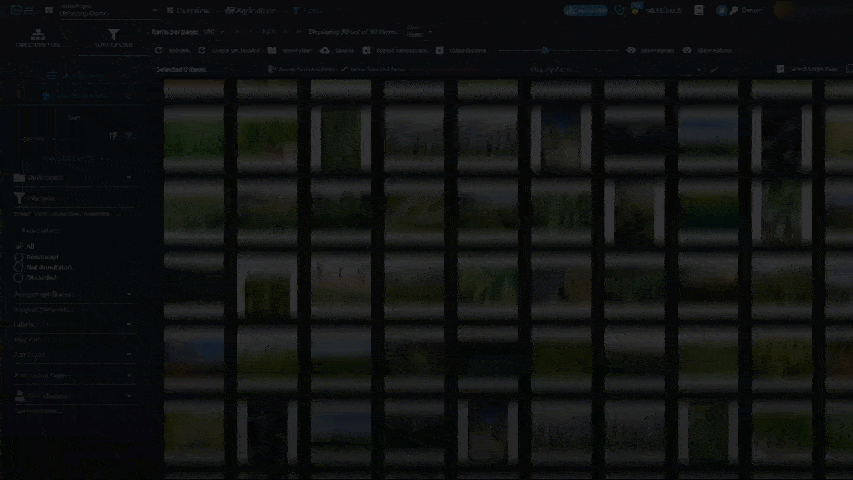
Task: Open the Assignment Status dropdown
Action: point(73,294)
